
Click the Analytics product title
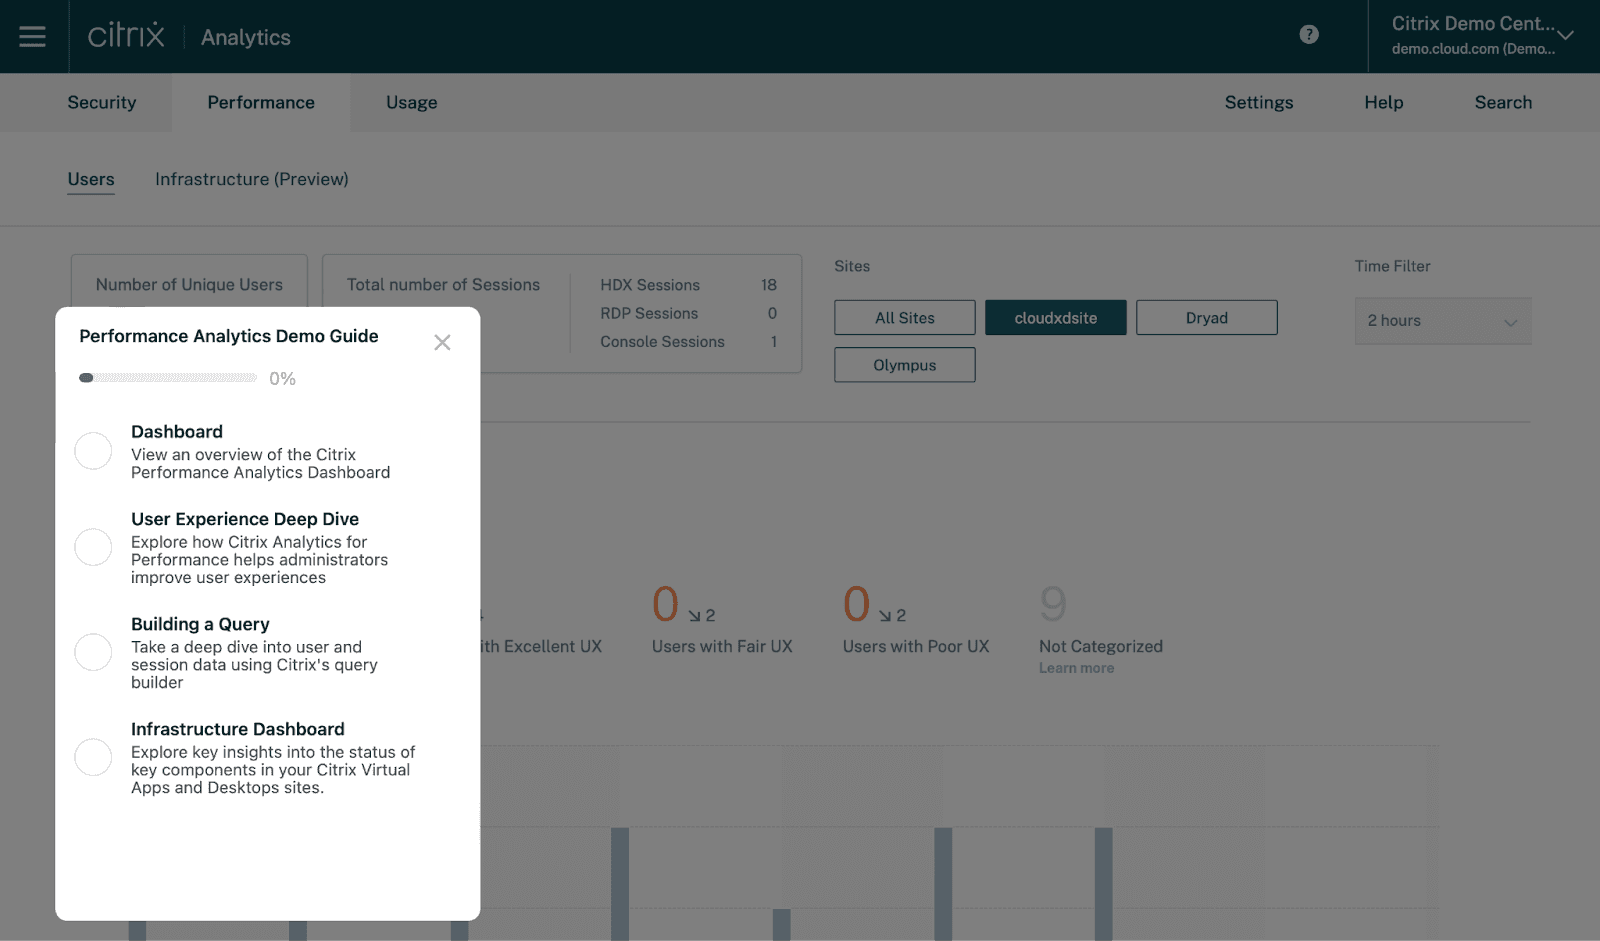click(x=246, y=37)
